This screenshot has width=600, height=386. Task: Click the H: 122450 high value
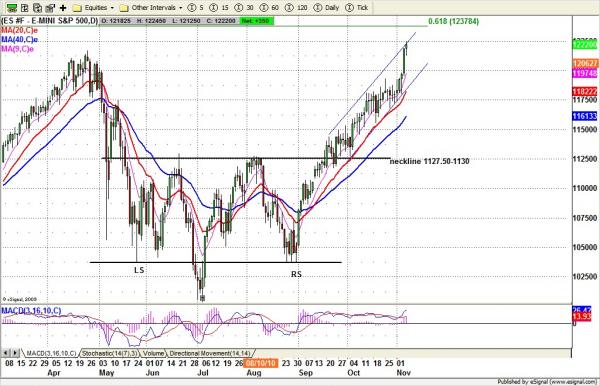pyautogui.click(x=151, y=21)
